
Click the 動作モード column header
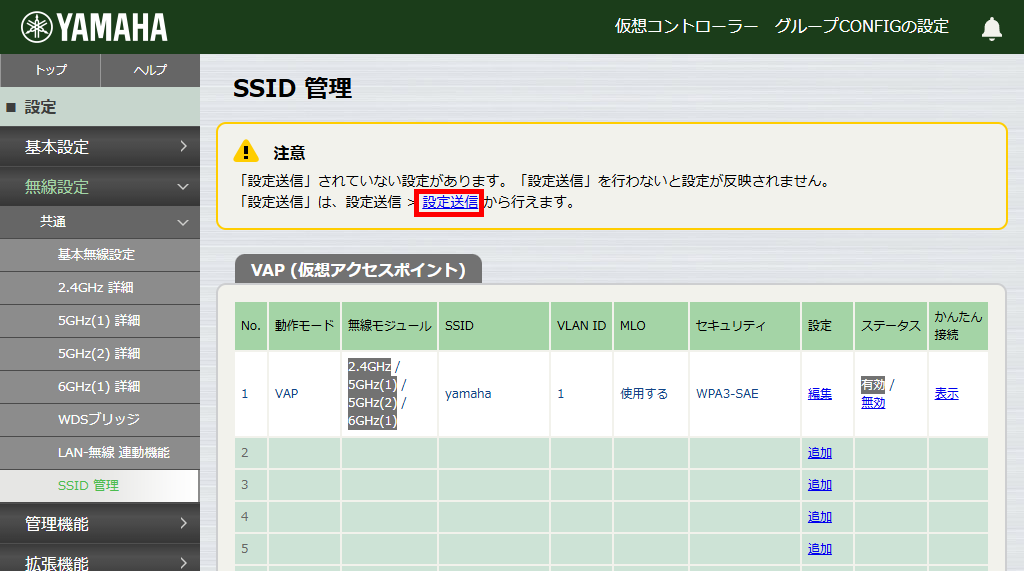(304, 325)
